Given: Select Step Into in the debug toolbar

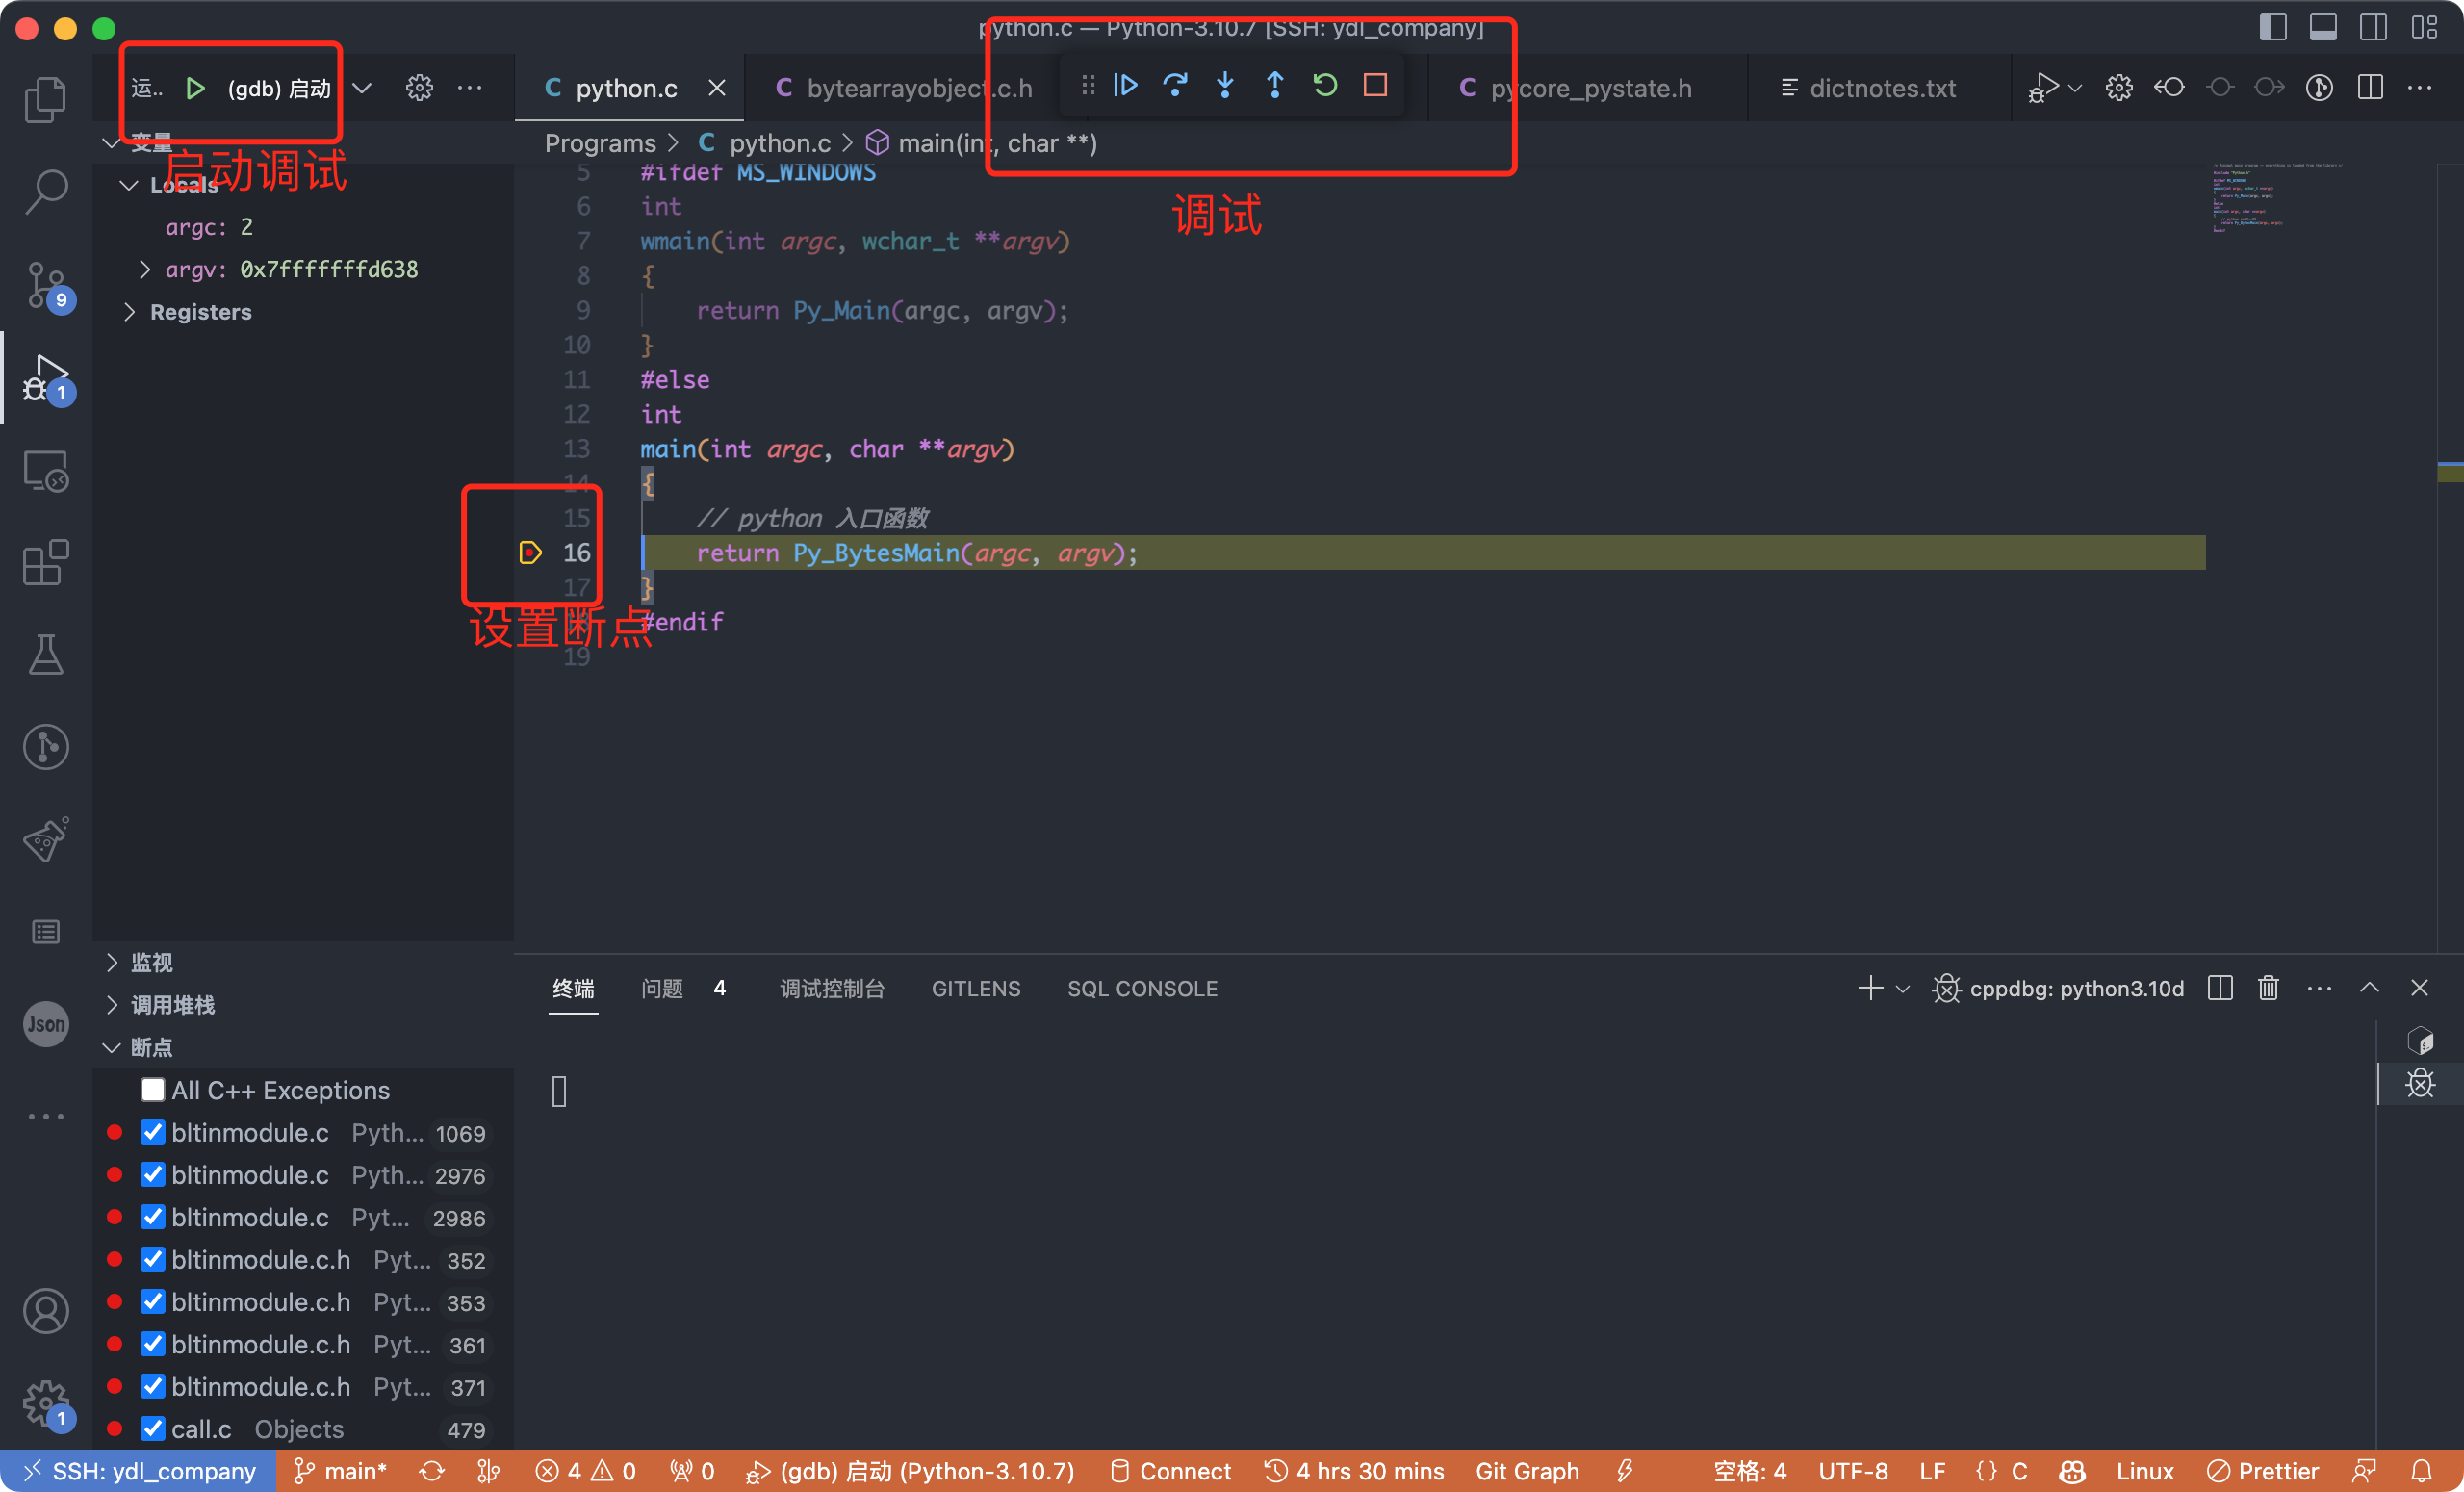Looking at the screenshot, I should pyautogui.click(x=1224, y=85).
